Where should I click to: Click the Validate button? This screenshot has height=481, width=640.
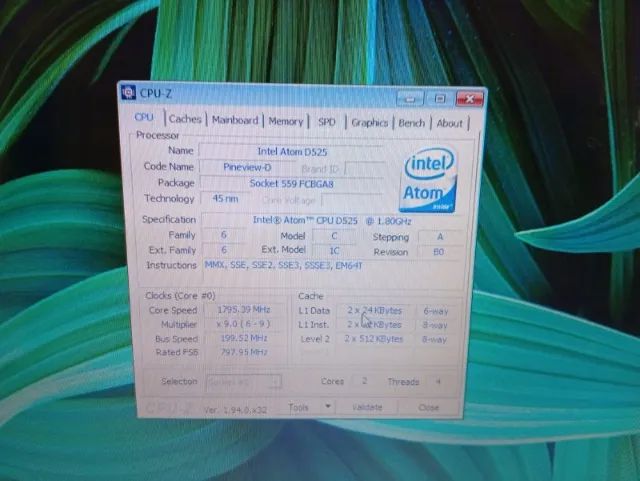[x=367, y=408]
